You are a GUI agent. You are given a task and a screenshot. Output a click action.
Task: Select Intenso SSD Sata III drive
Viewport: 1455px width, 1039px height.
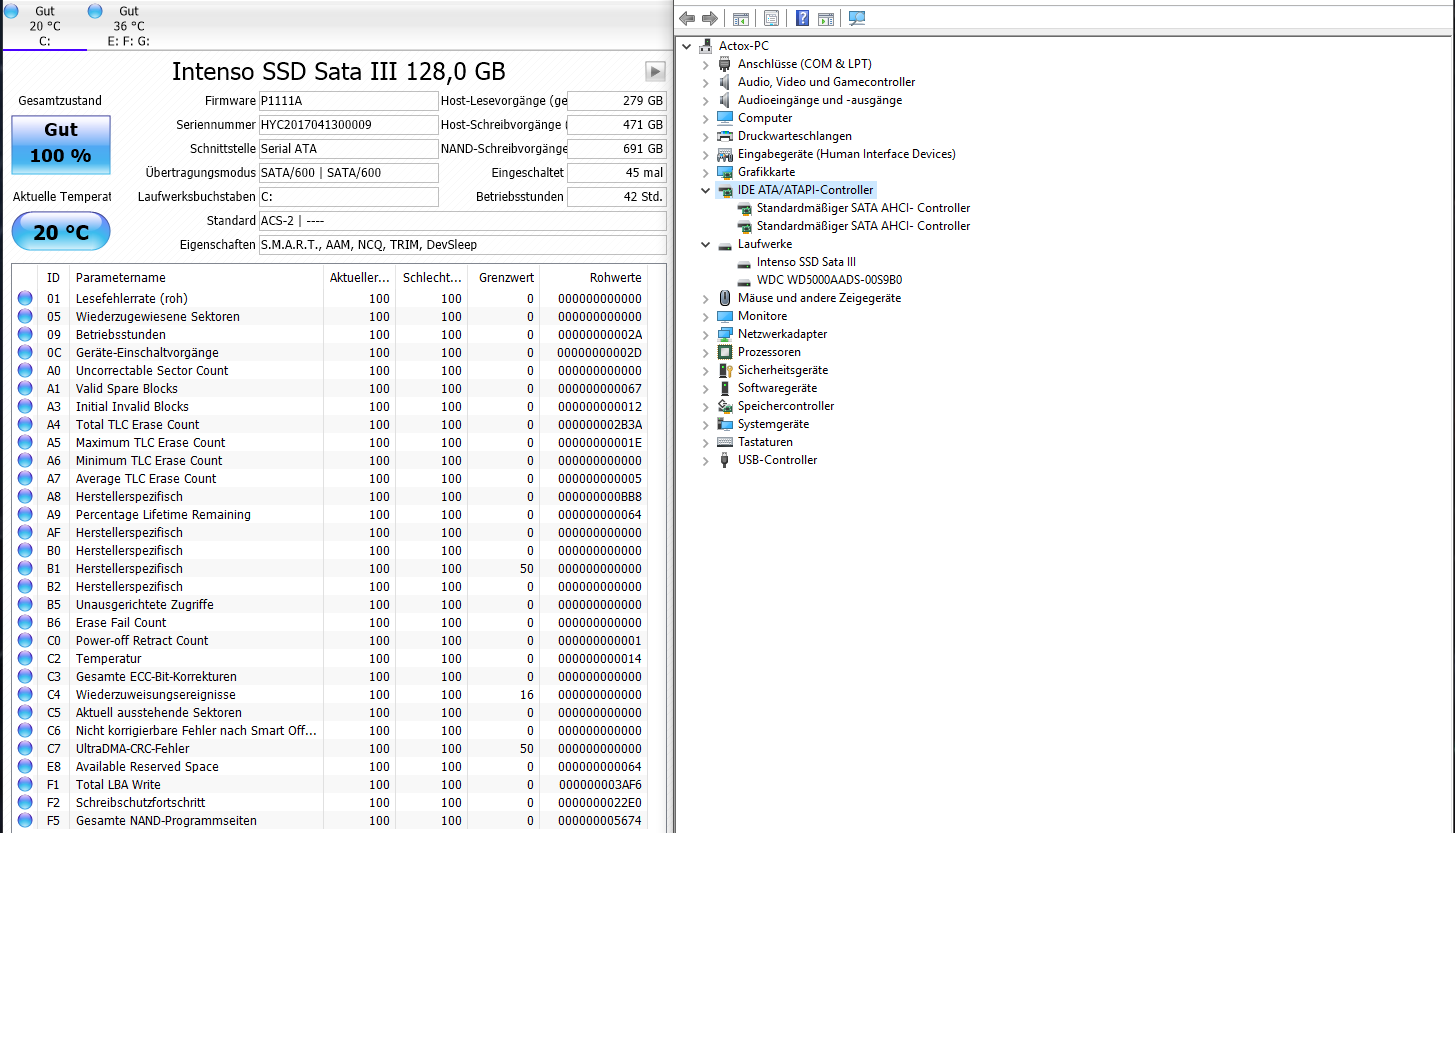pos(806,262)
